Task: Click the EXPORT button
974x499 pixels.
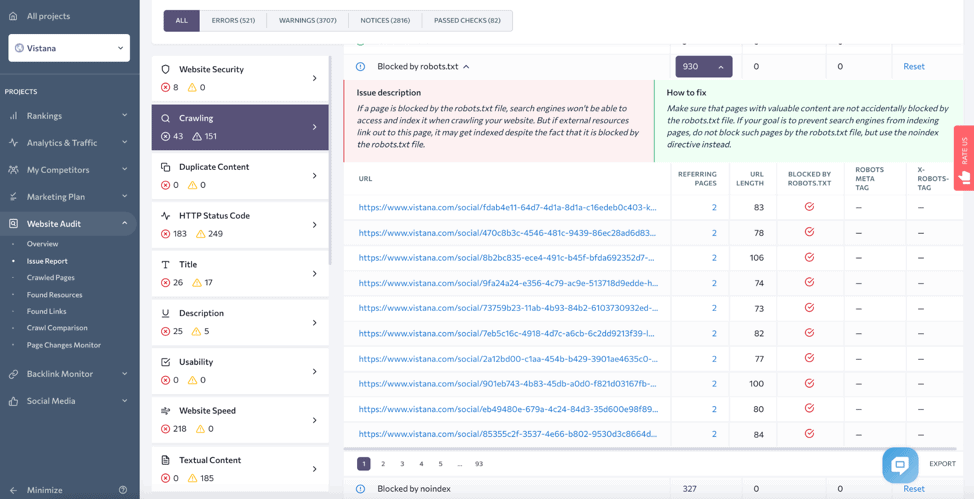Action: [x=942, y=464]
